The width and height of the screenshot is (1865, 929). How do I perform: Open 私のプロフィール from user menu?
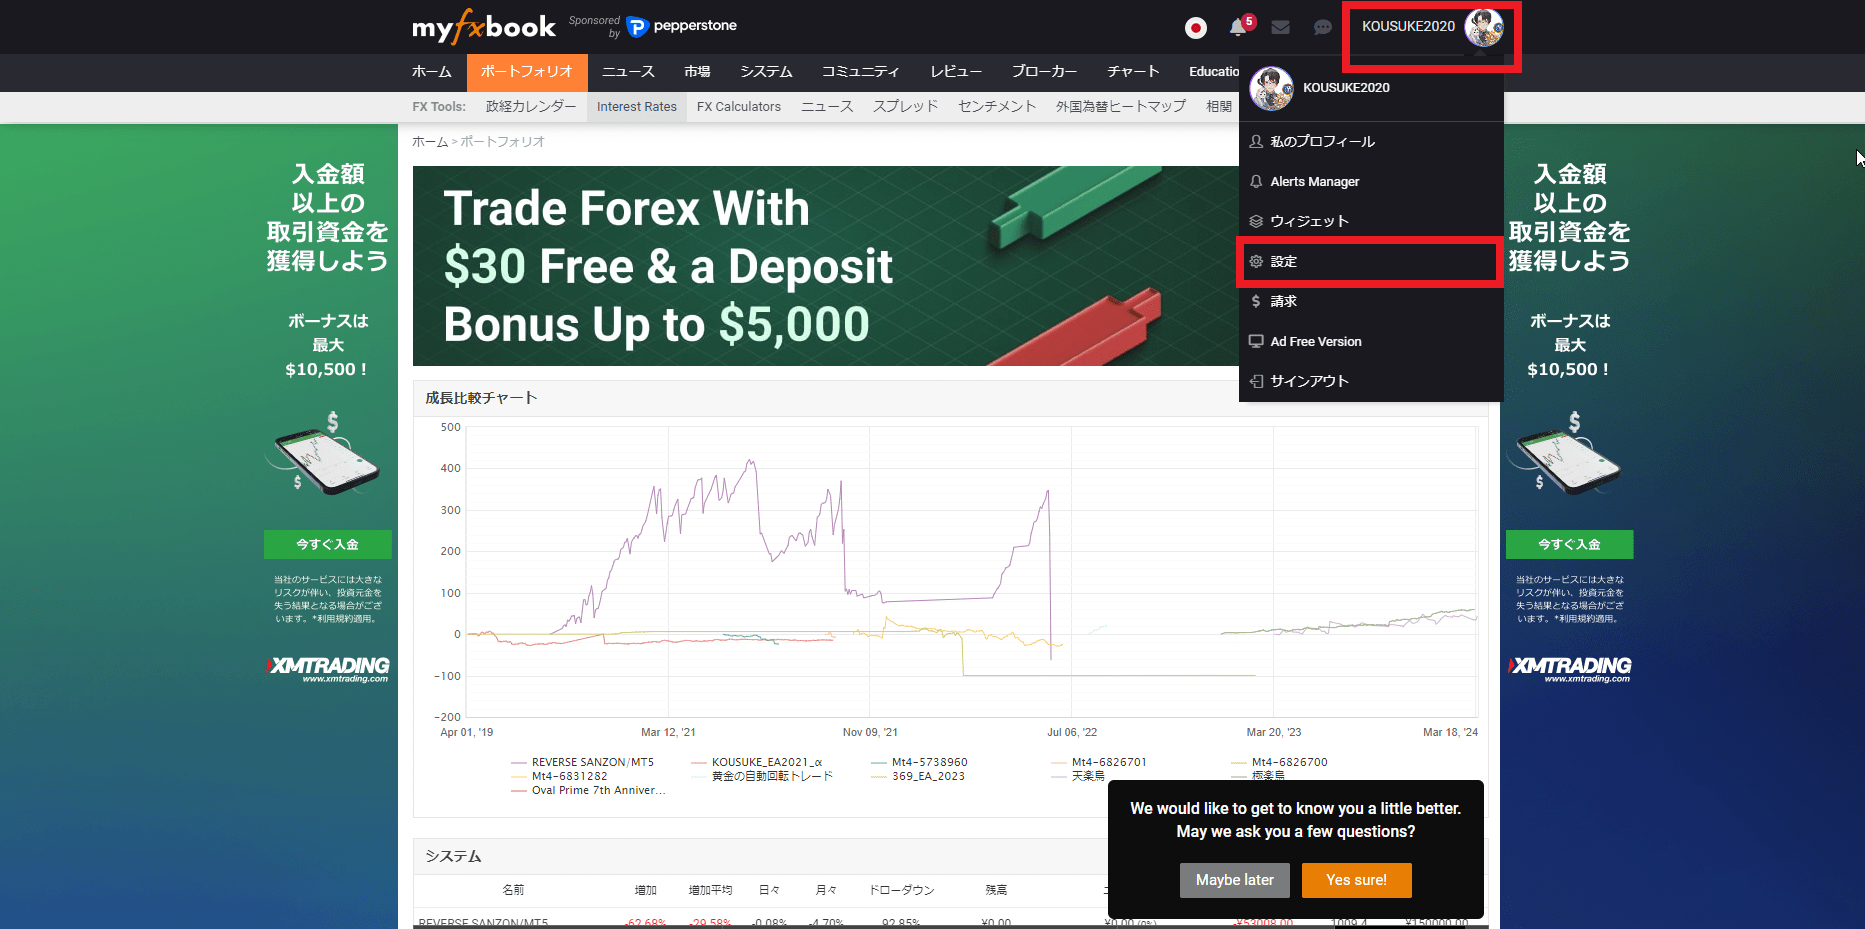(x=1371, y=142)
